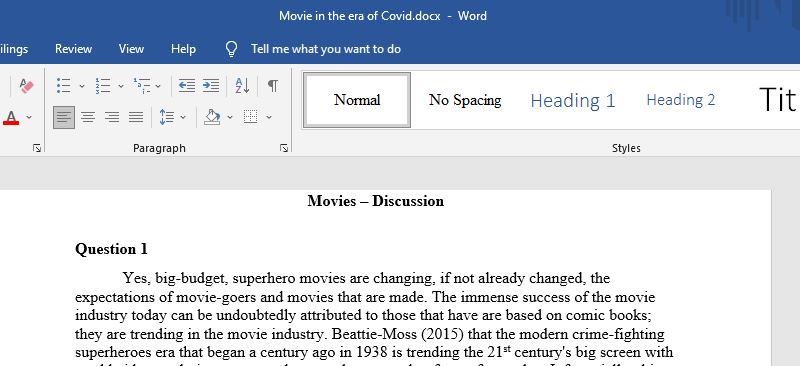The width and height of the screenshot is (800, 366).
Task: Insert a Numbering list
Action: [103, 85]
